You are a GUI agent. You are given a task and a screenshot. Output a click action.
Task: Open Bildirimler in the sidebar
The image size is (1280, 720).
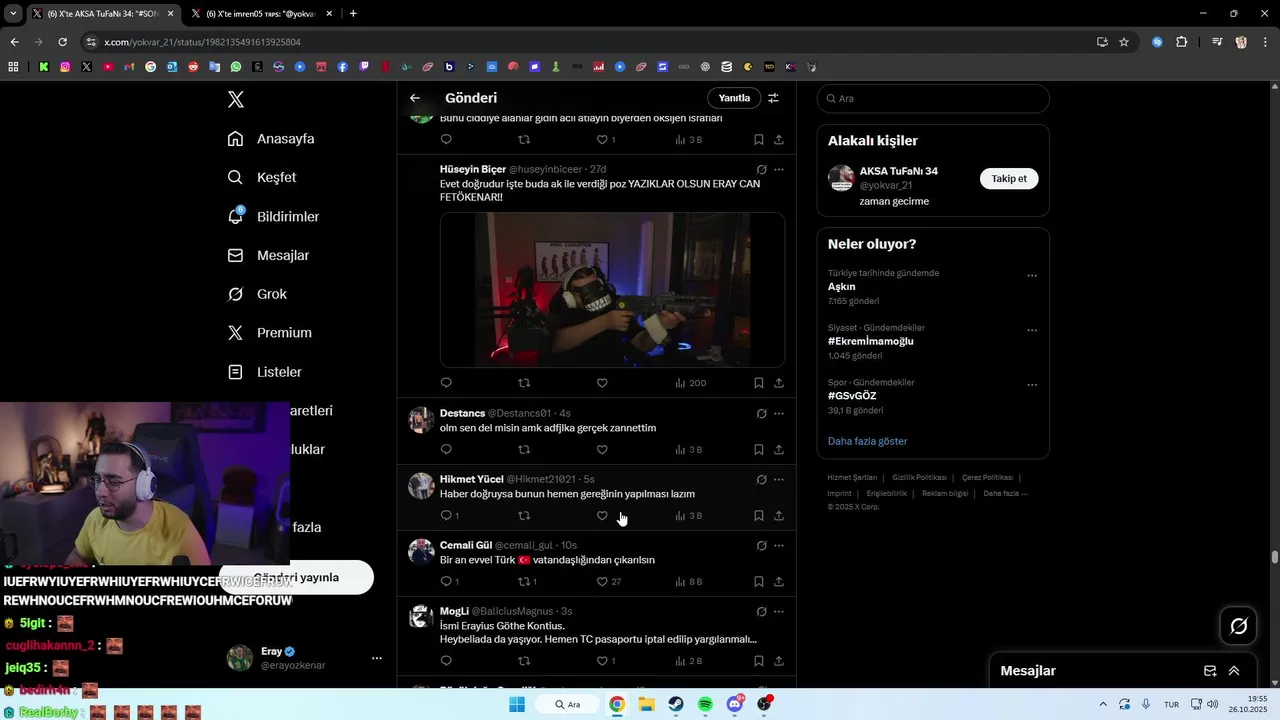pos(273,217)
